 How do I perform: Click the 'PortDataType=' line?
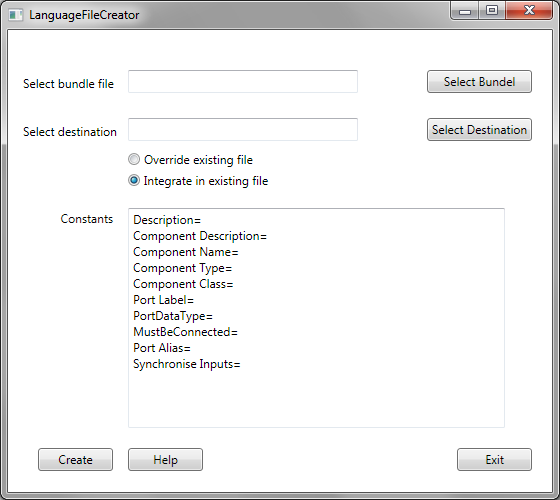(x=172, y=316)
